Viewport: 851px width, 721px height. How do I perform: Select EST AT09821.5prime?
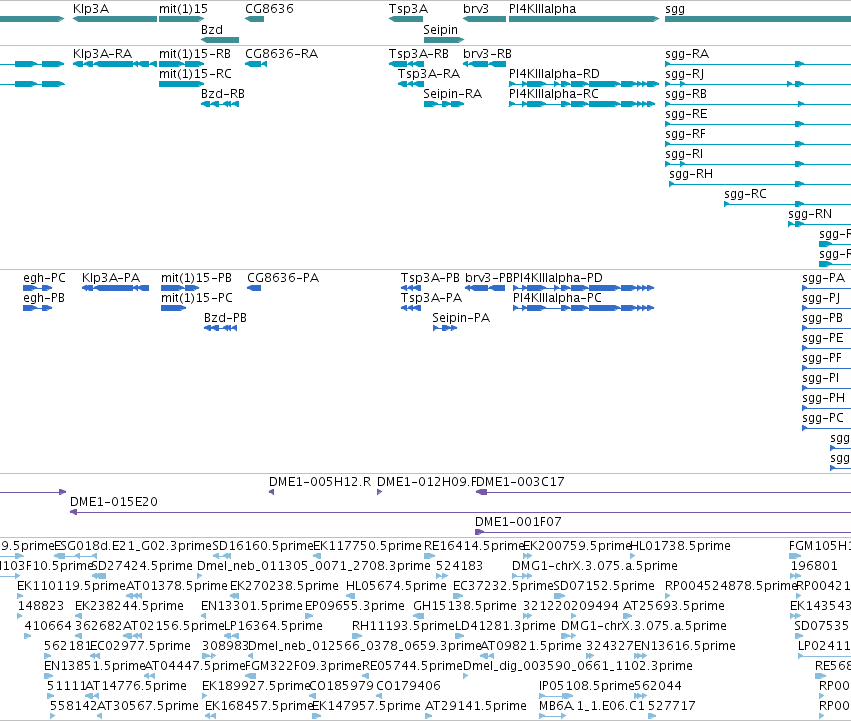[x=487, y=656]
